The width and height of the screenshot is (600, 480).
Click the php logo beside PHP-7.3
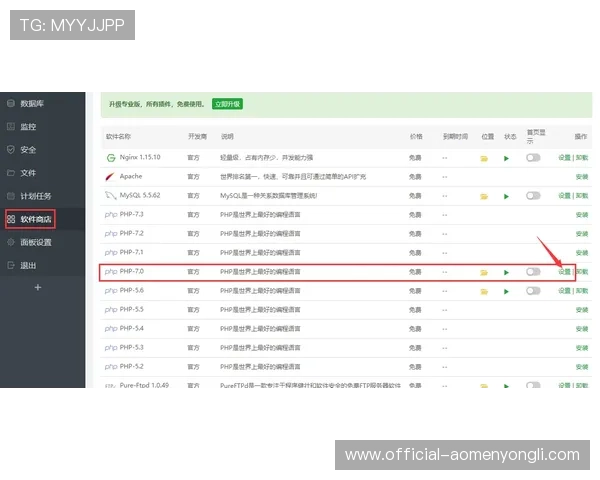click(111, 215)
